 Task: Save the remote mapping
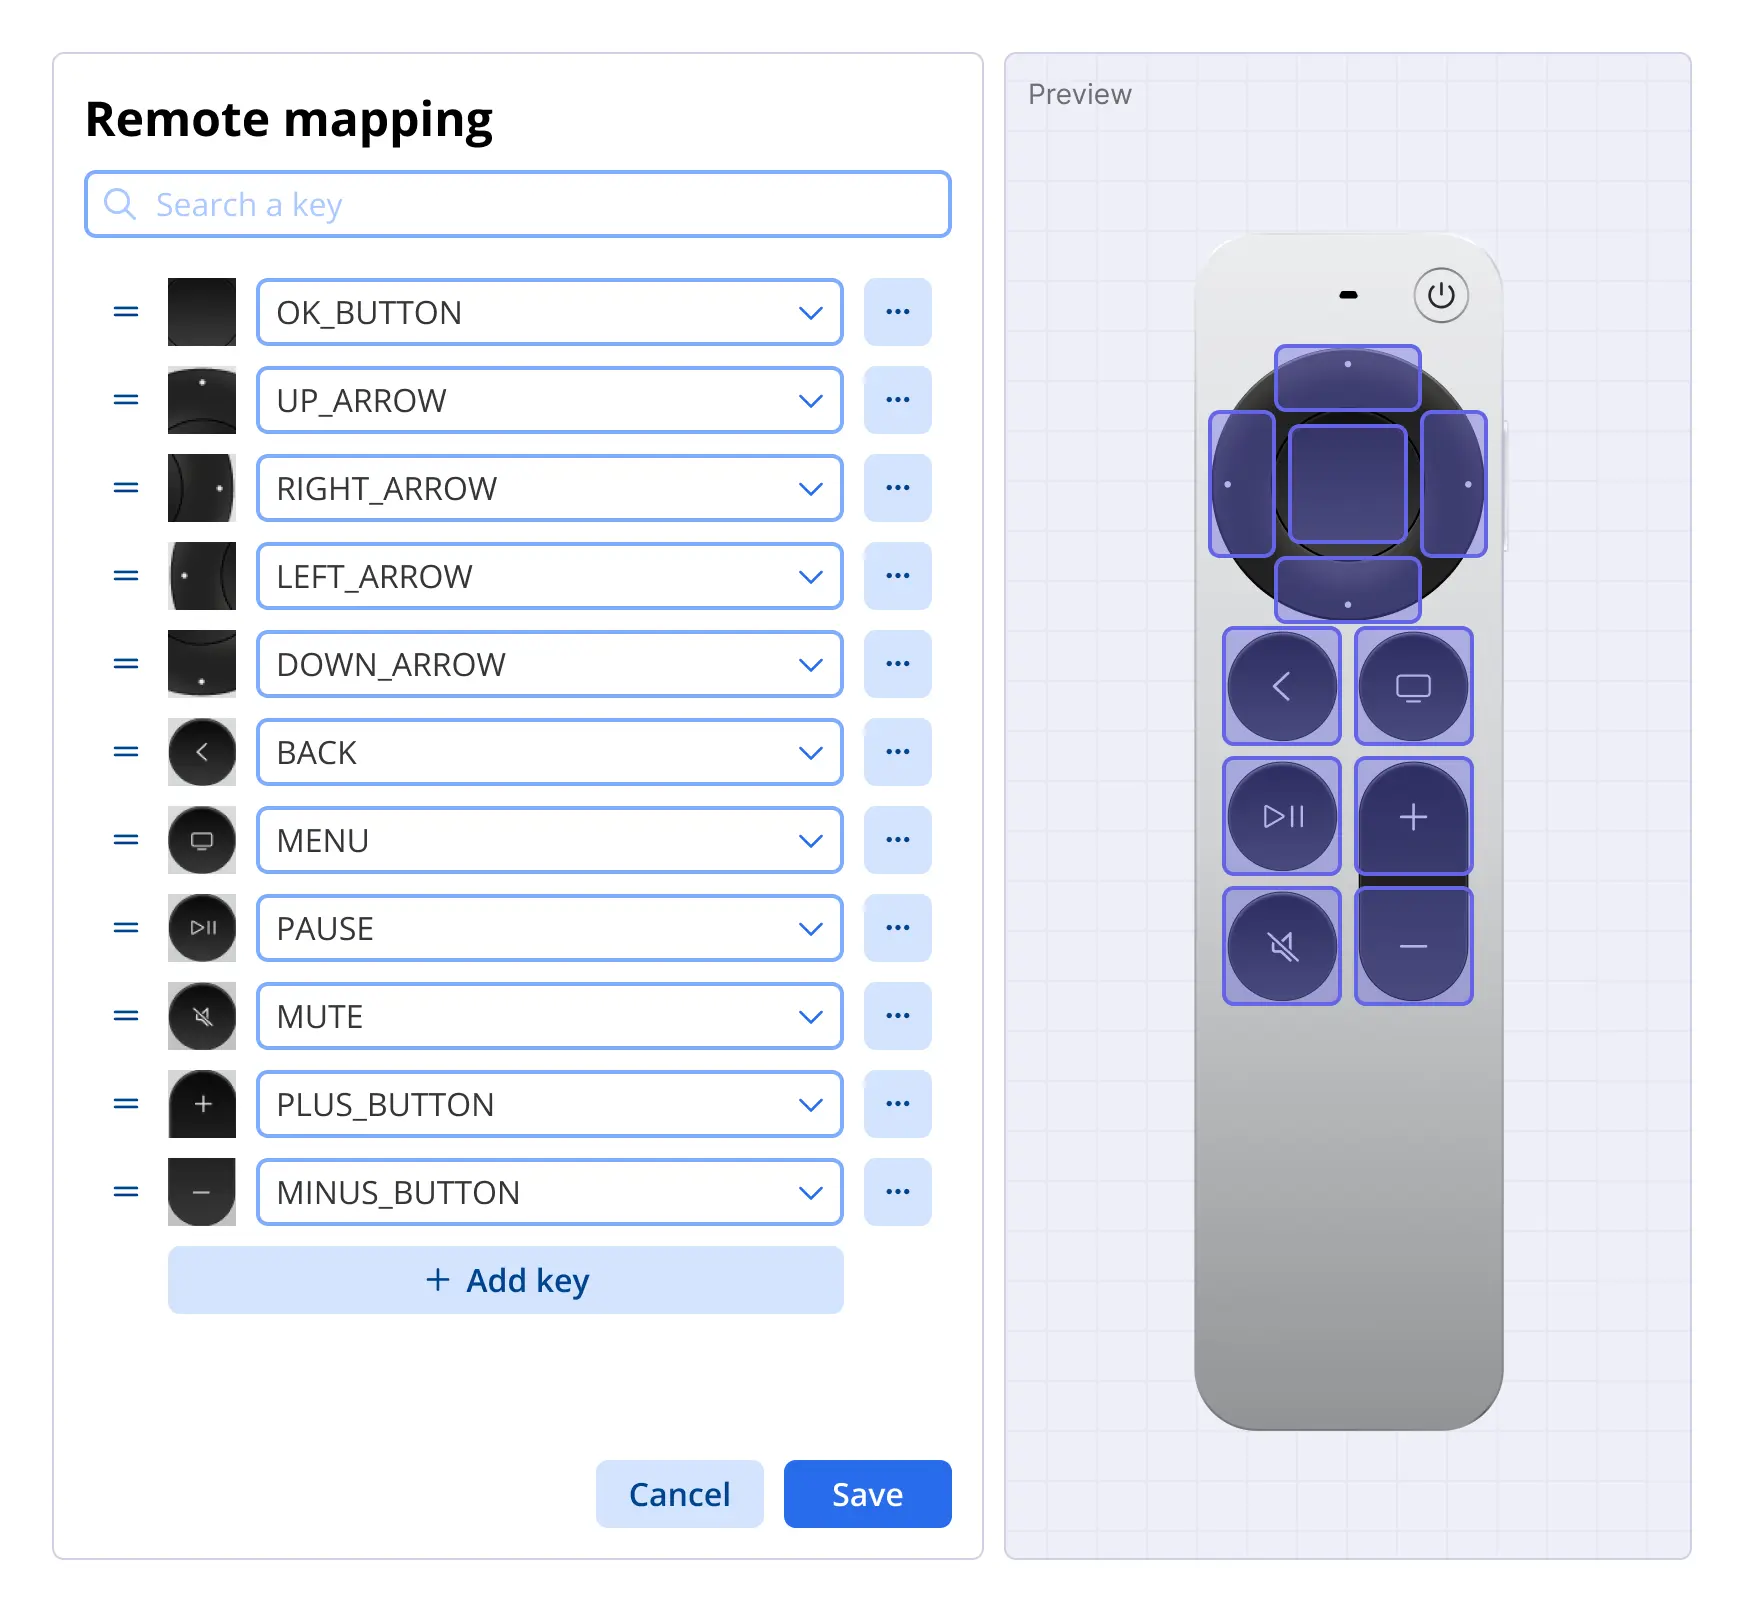868,1494
